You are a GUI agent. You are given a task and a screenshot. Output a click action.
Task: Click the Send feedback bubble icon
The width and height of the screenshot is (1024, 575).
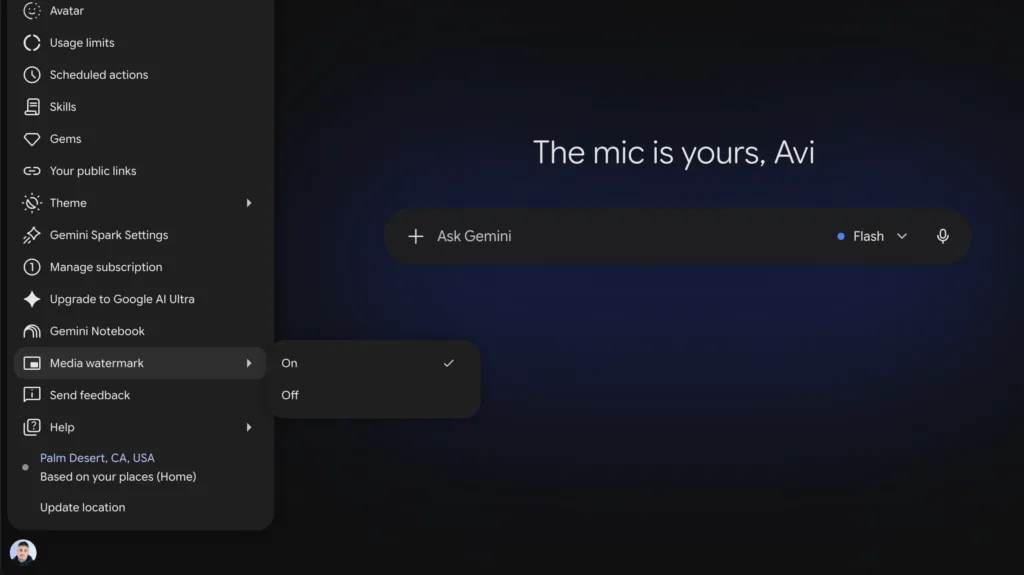coord(31,395)
